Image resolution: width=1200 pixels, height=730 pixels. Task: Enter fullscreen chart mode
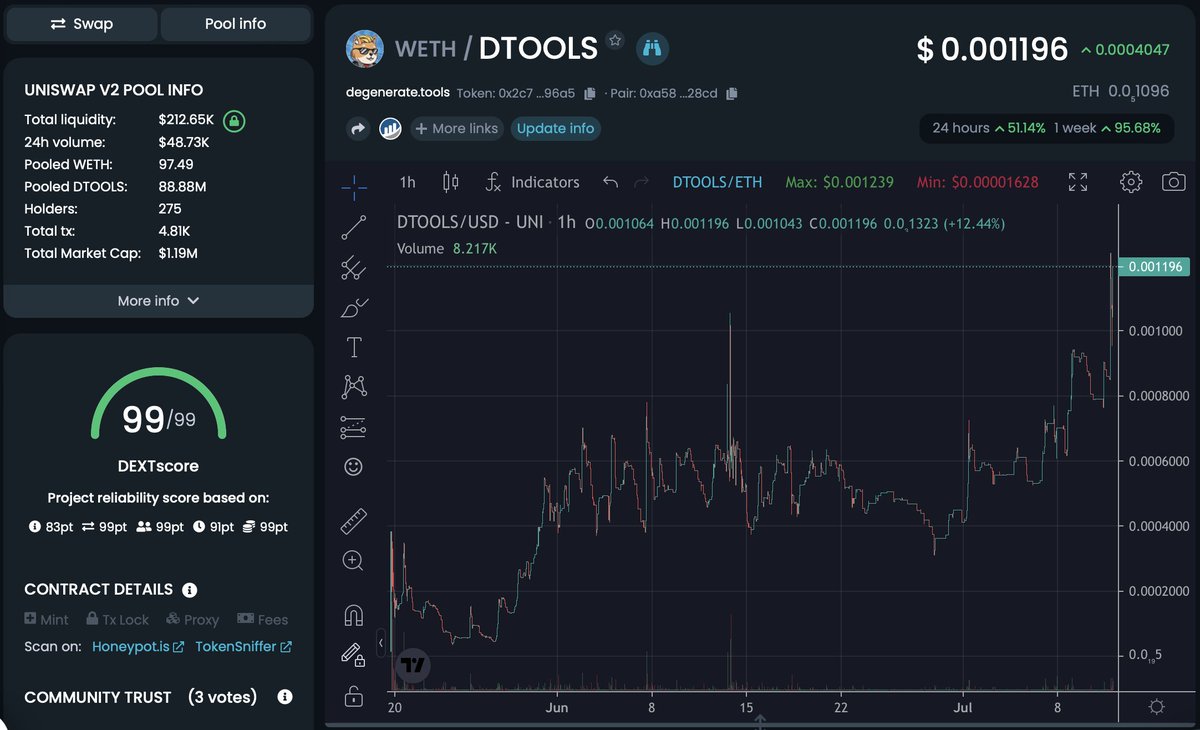click(1077, 182)
